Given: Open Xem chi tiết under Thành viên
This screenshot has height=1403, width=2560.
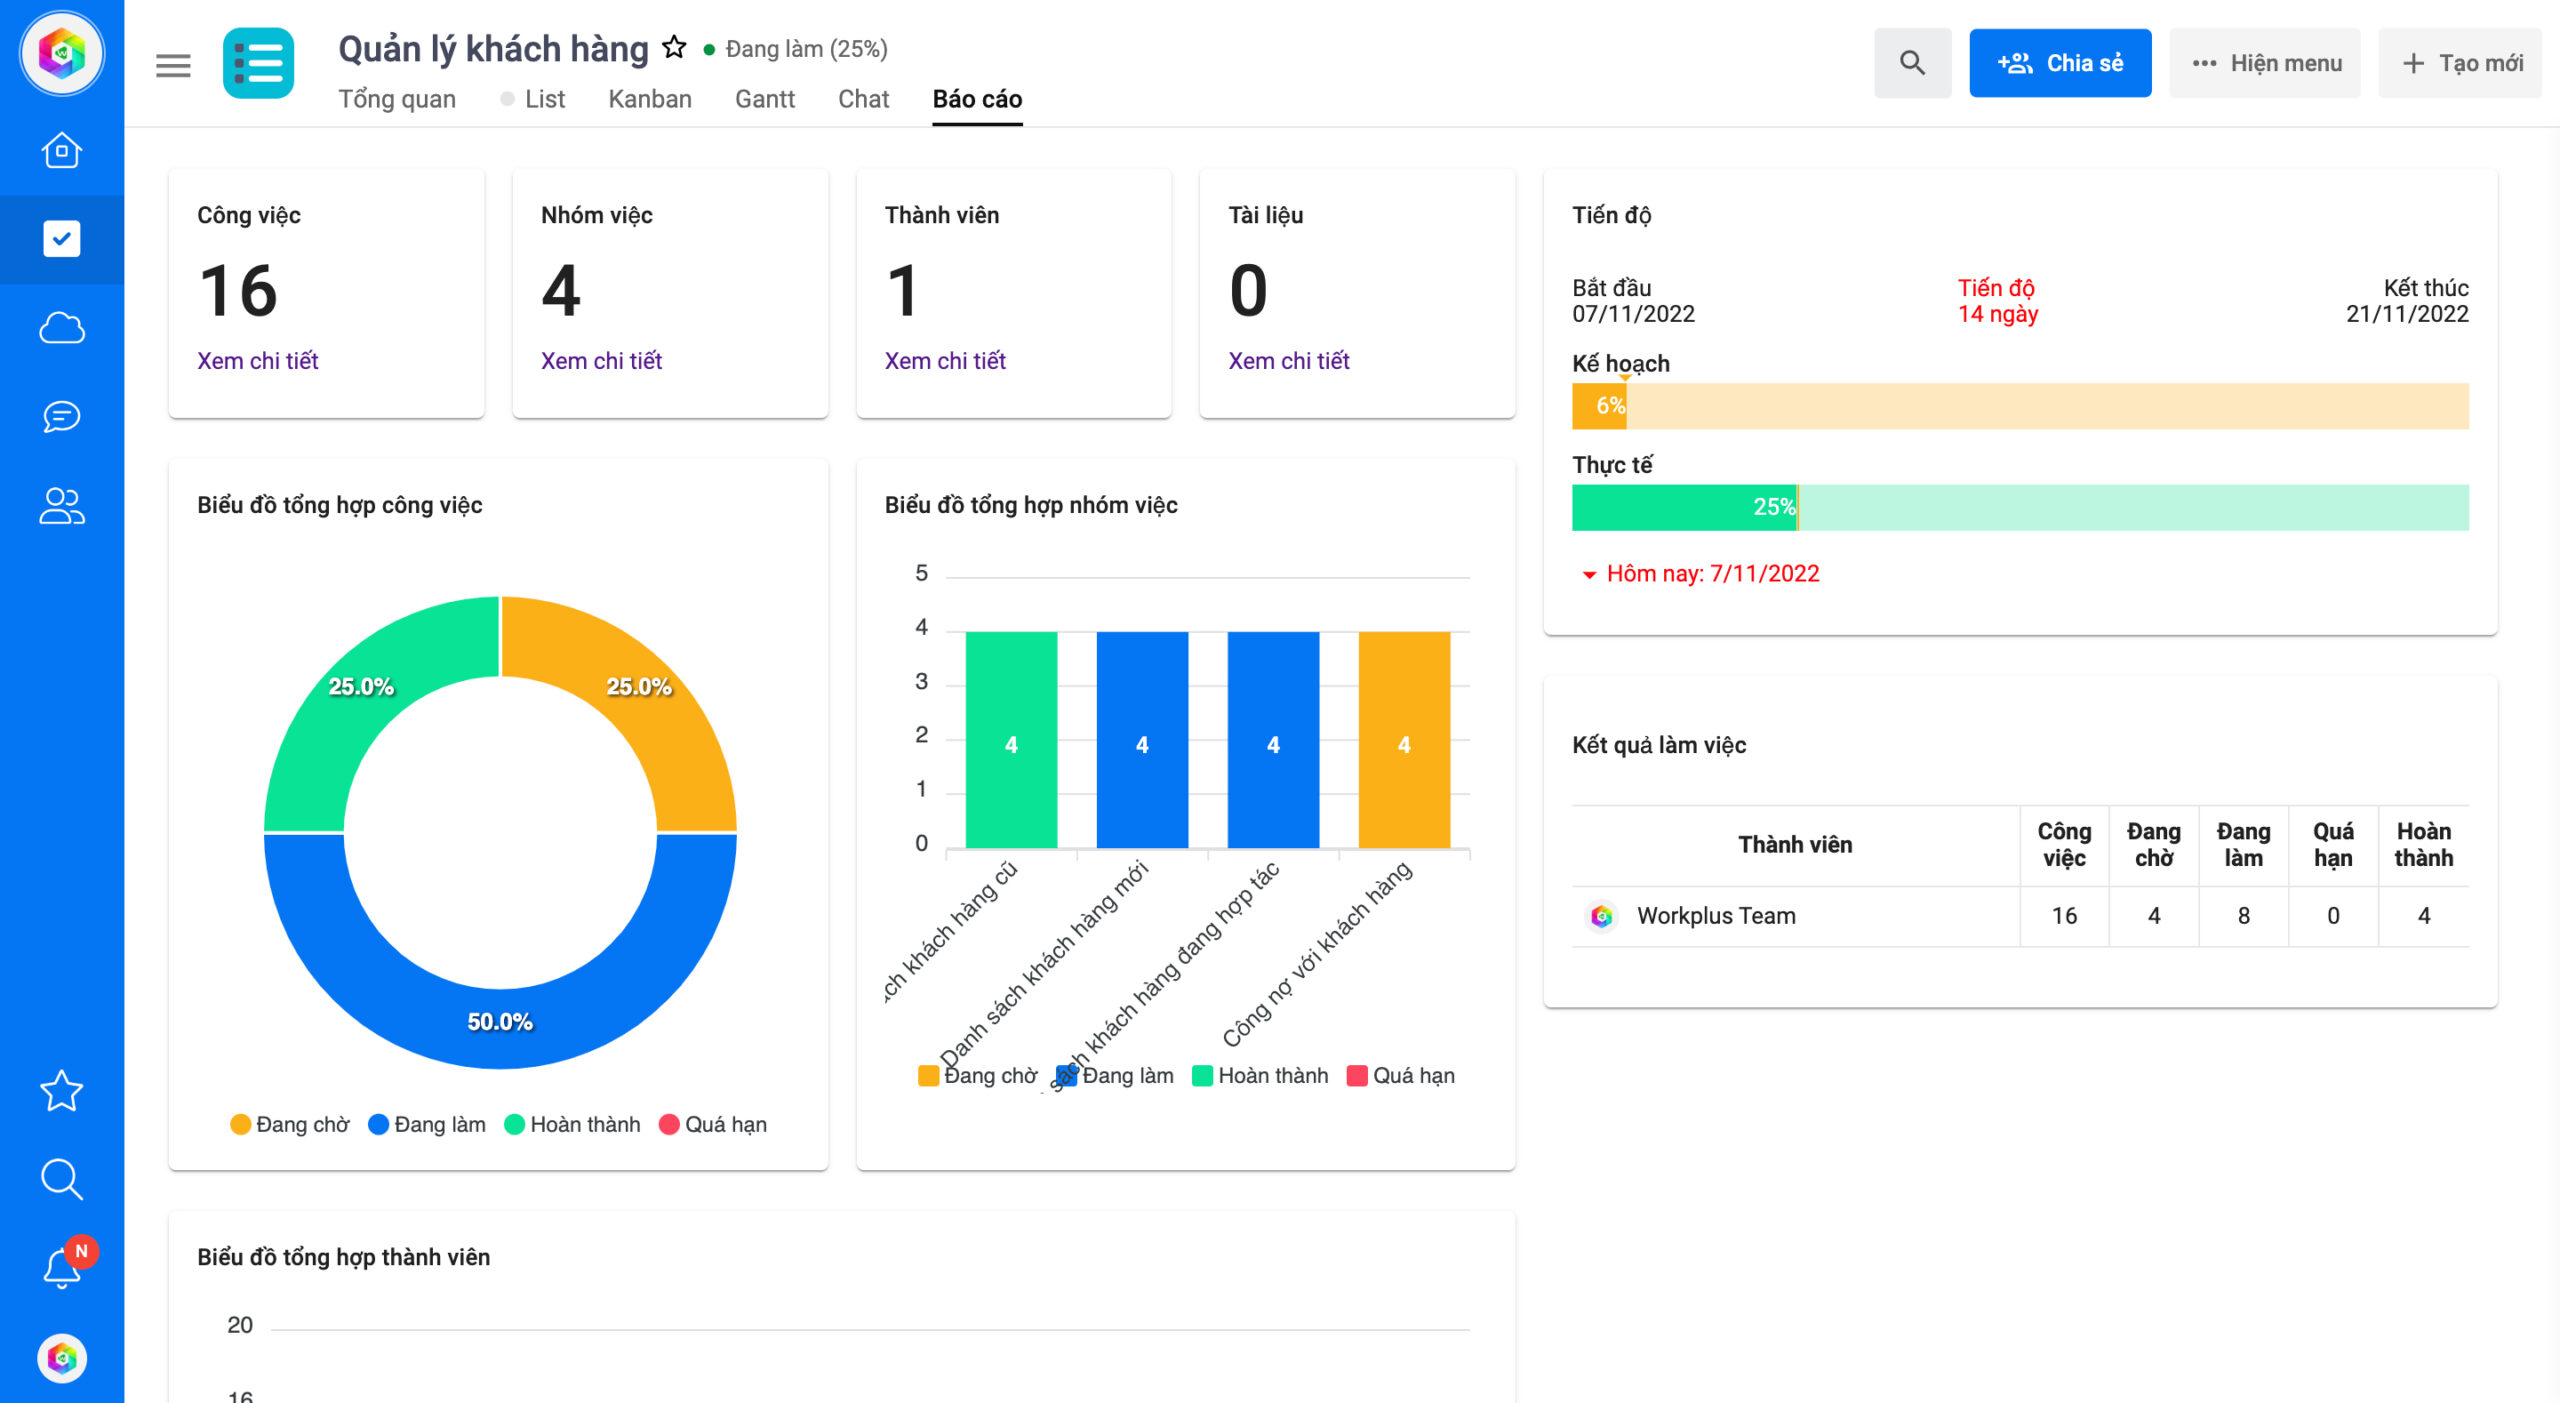Looking at the screenshot, I should click(945, 361).
